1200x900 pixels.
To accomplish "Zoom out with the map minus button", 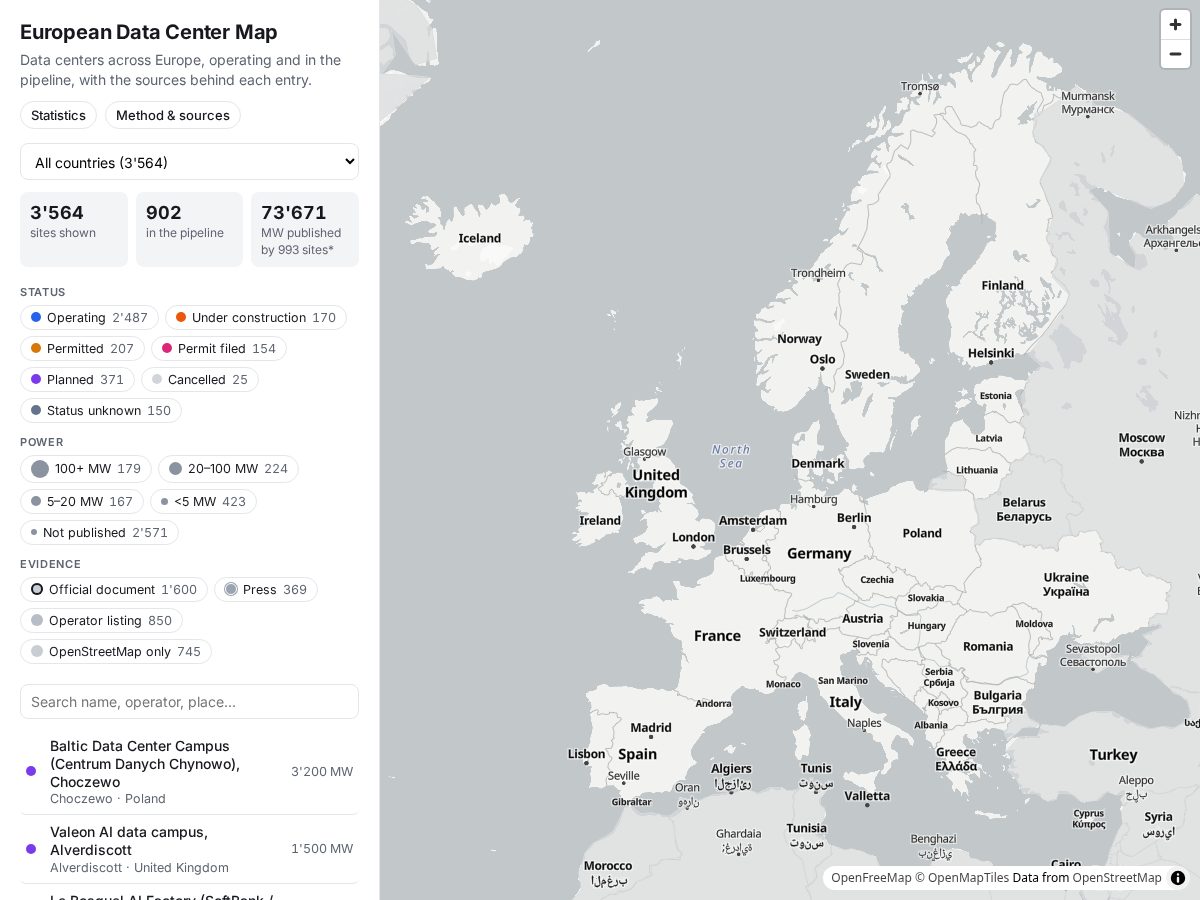I will tap(1175, 54).
